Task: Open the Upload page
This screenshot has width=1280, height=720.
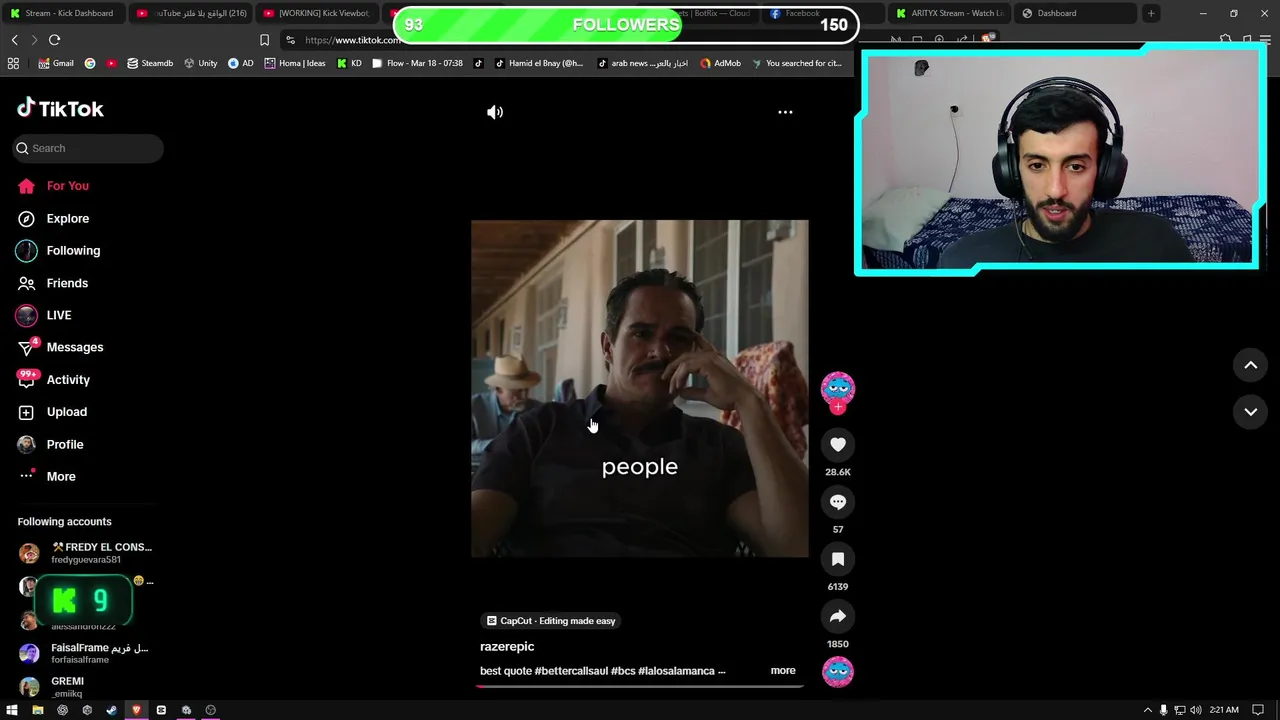Action: pos(66,412)
